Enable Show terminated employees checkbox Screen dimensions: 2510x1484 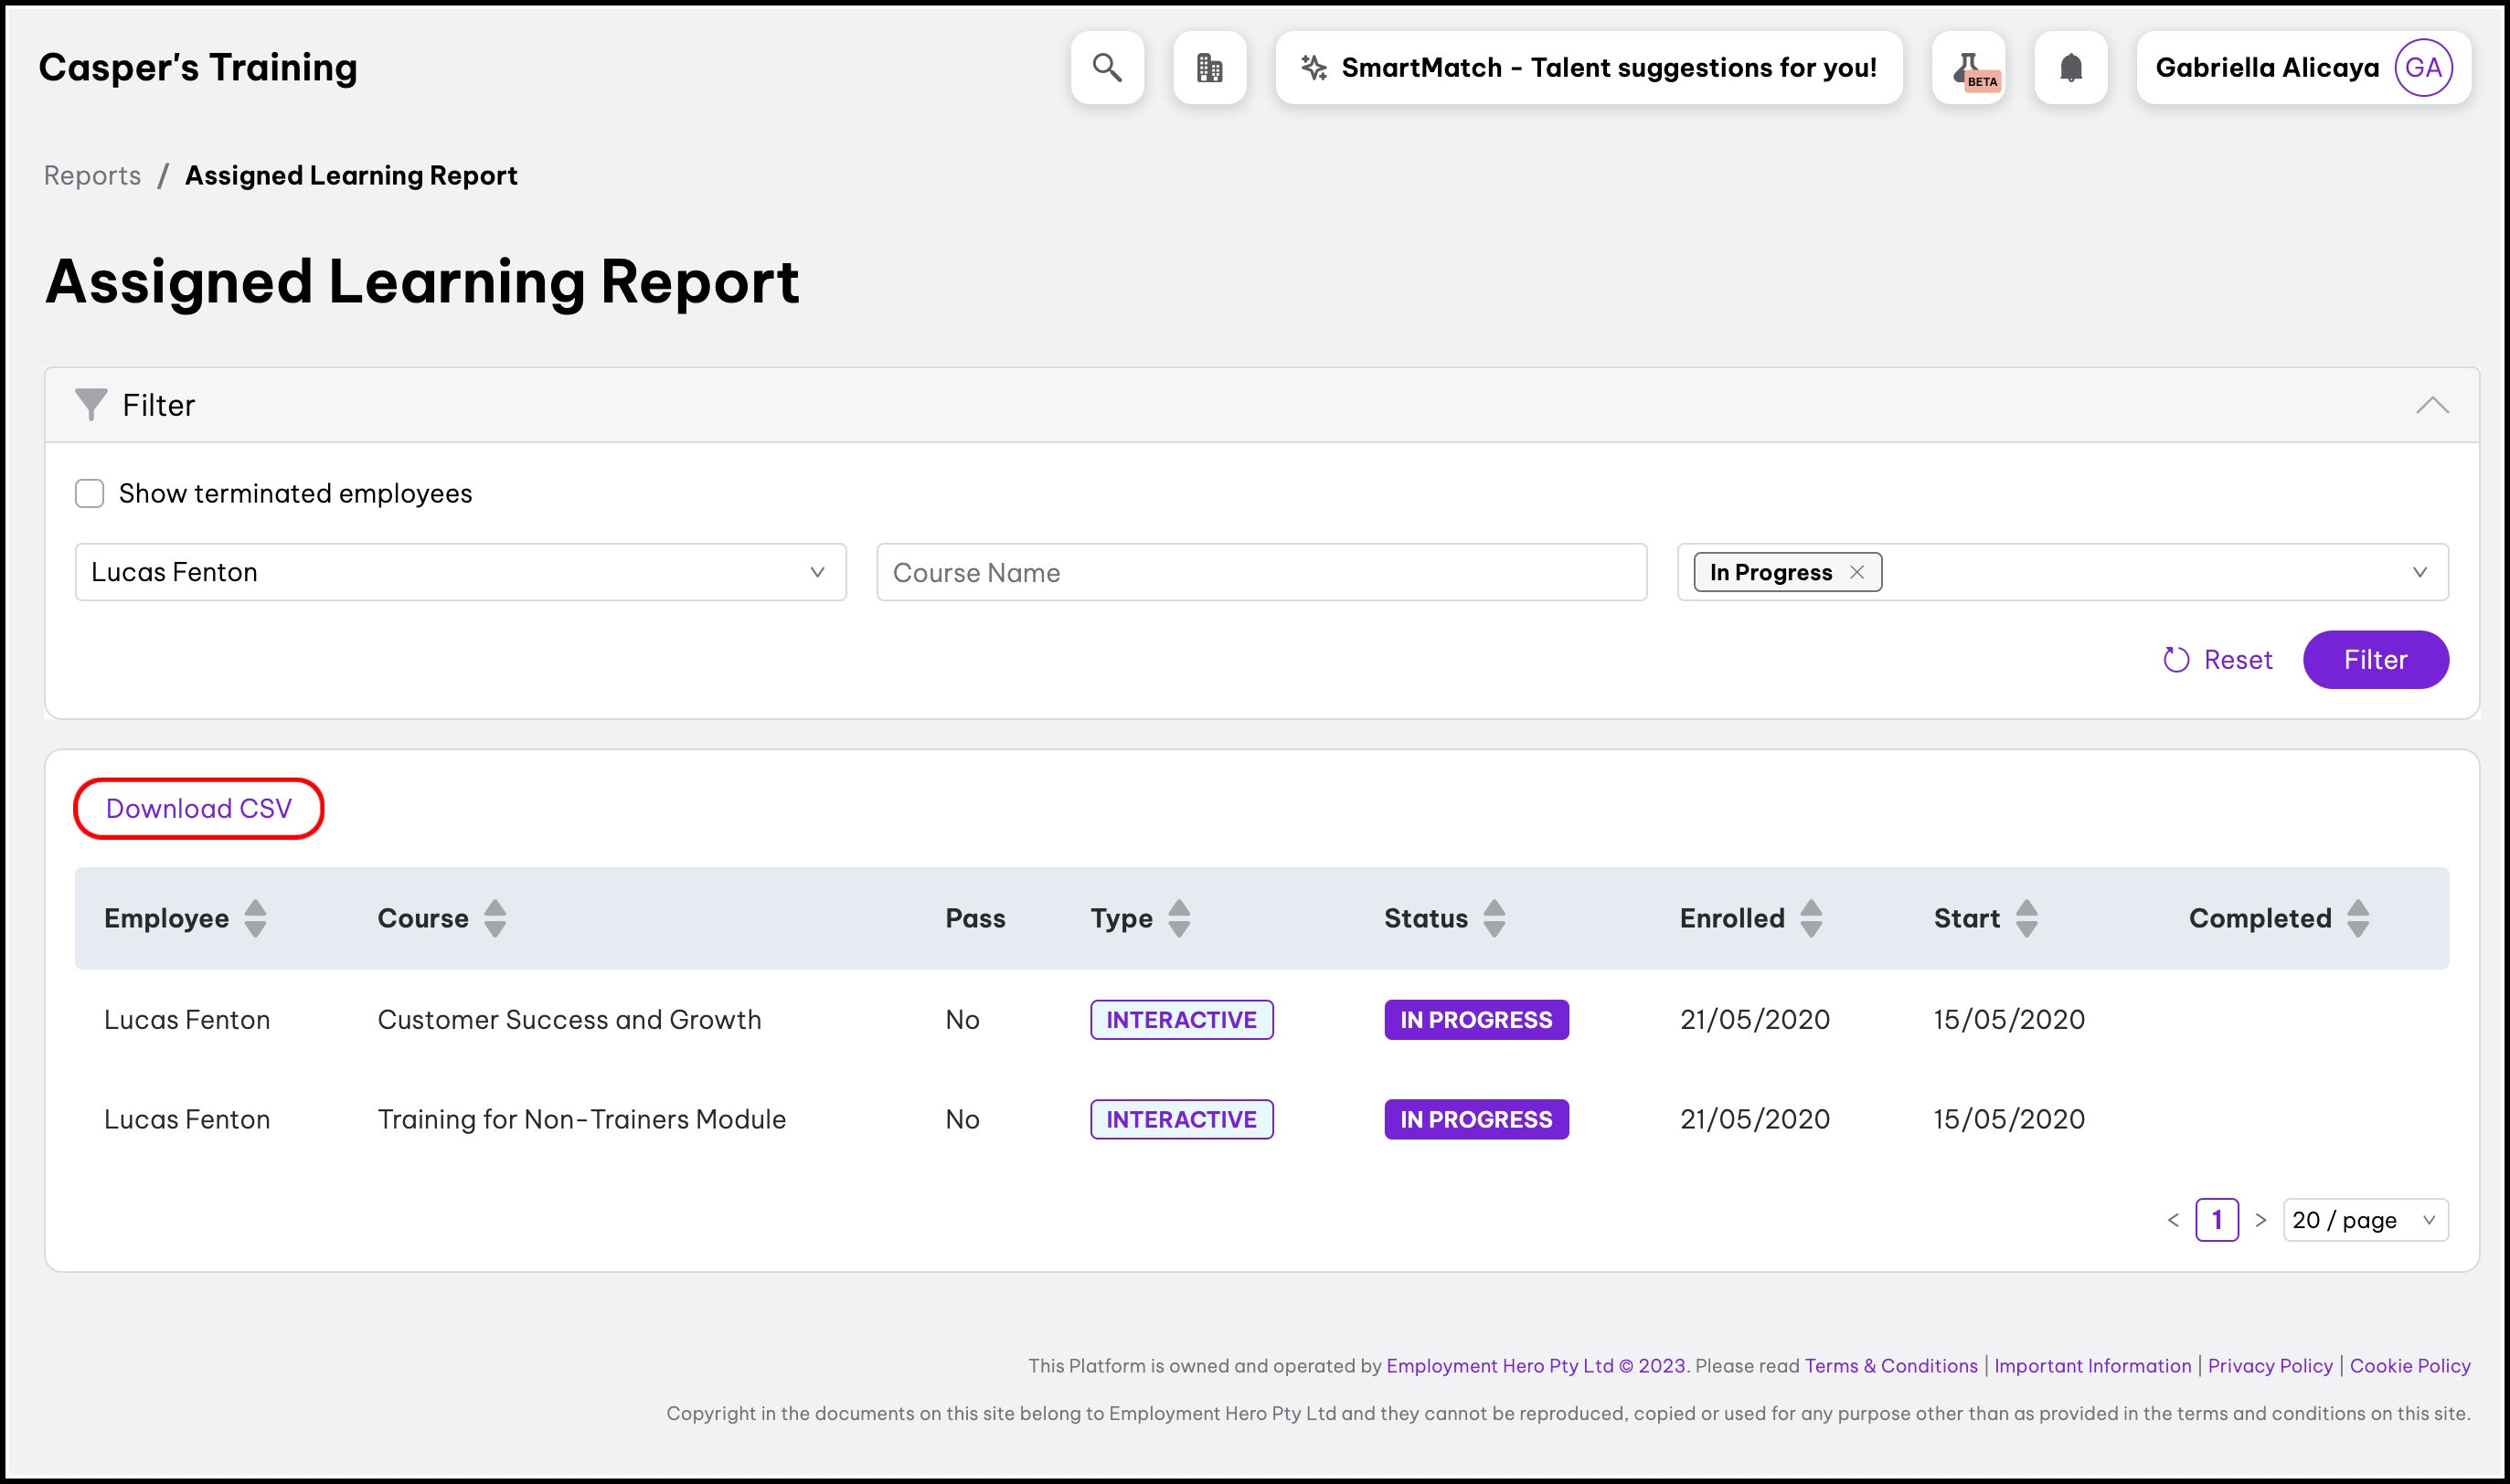coord(90,493)
